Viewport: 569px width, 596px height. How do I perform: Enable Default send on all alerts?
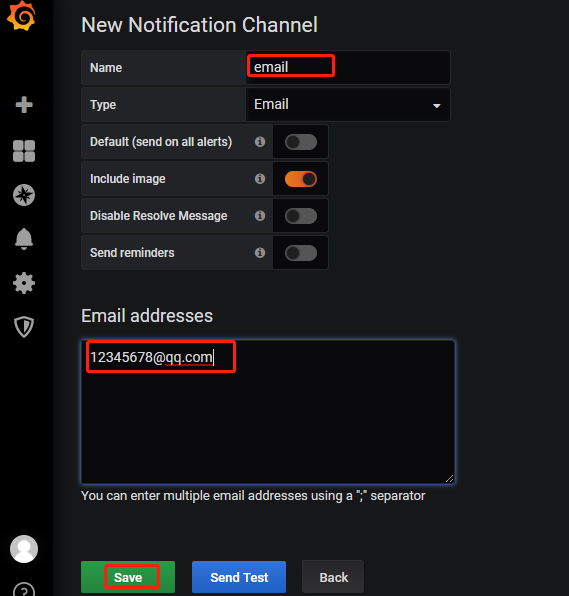[301, 142]
